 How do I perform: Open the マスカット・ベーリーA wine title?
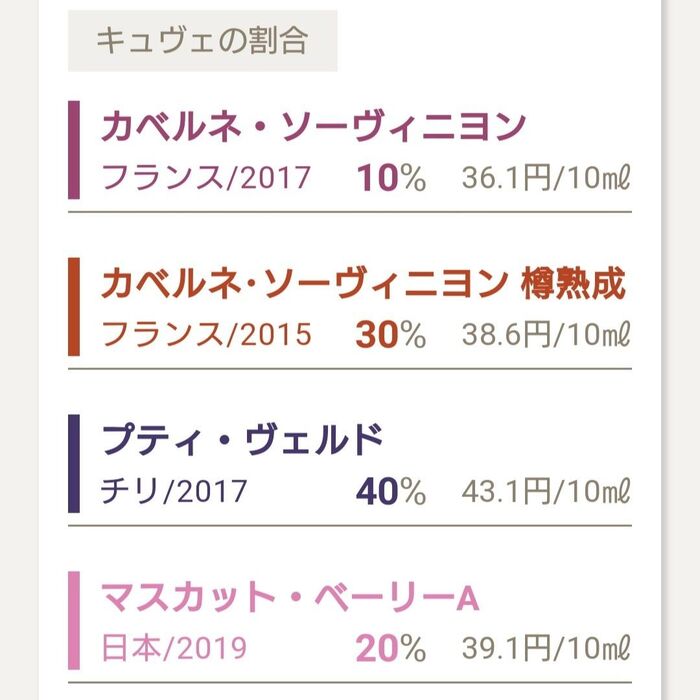[x=290, y=598]
